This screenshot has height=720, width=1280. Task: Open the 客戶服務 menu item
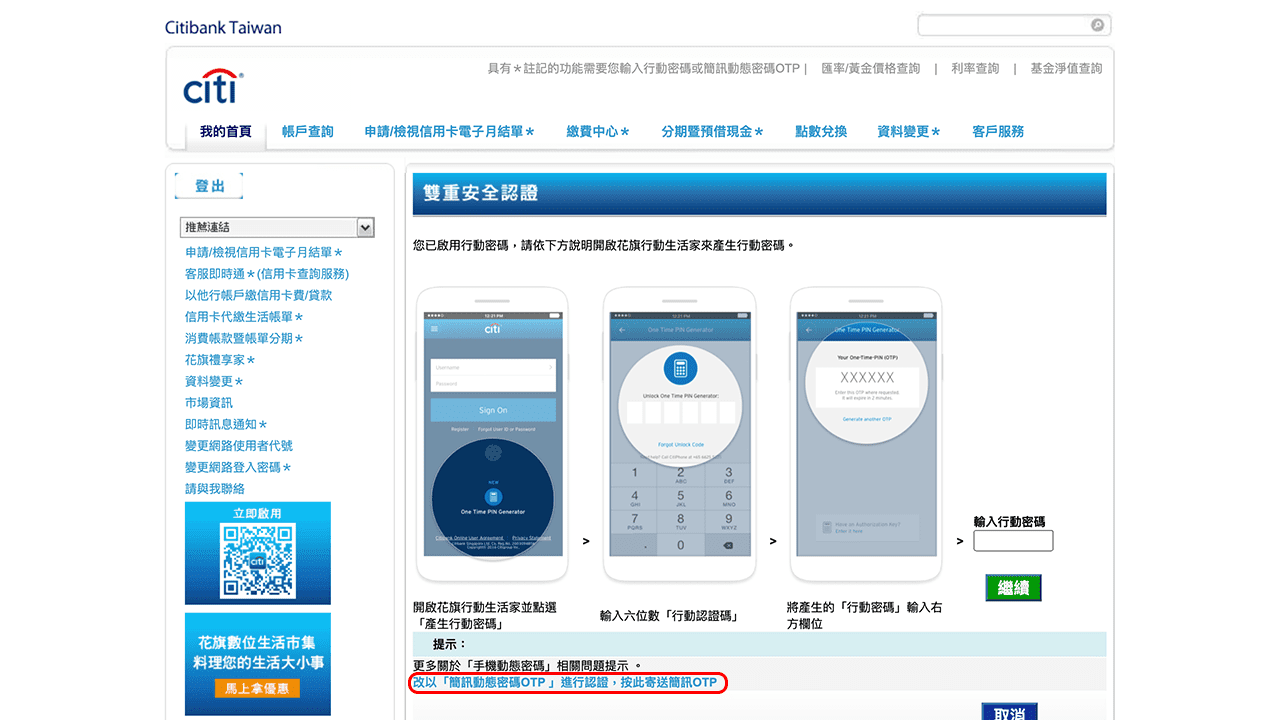coord(998,132)
